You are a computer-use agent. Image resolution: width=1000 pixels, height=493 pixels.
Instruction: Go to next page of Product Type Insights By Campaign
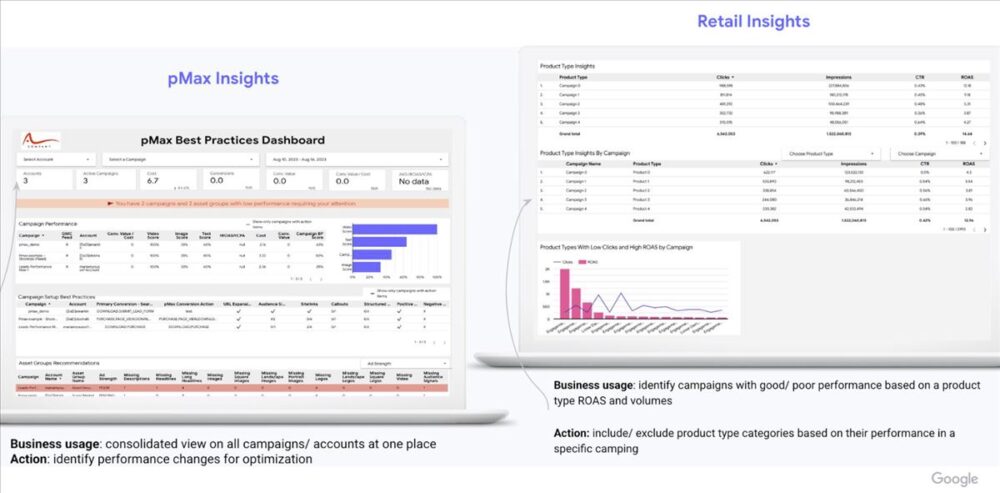click(984, 229)
